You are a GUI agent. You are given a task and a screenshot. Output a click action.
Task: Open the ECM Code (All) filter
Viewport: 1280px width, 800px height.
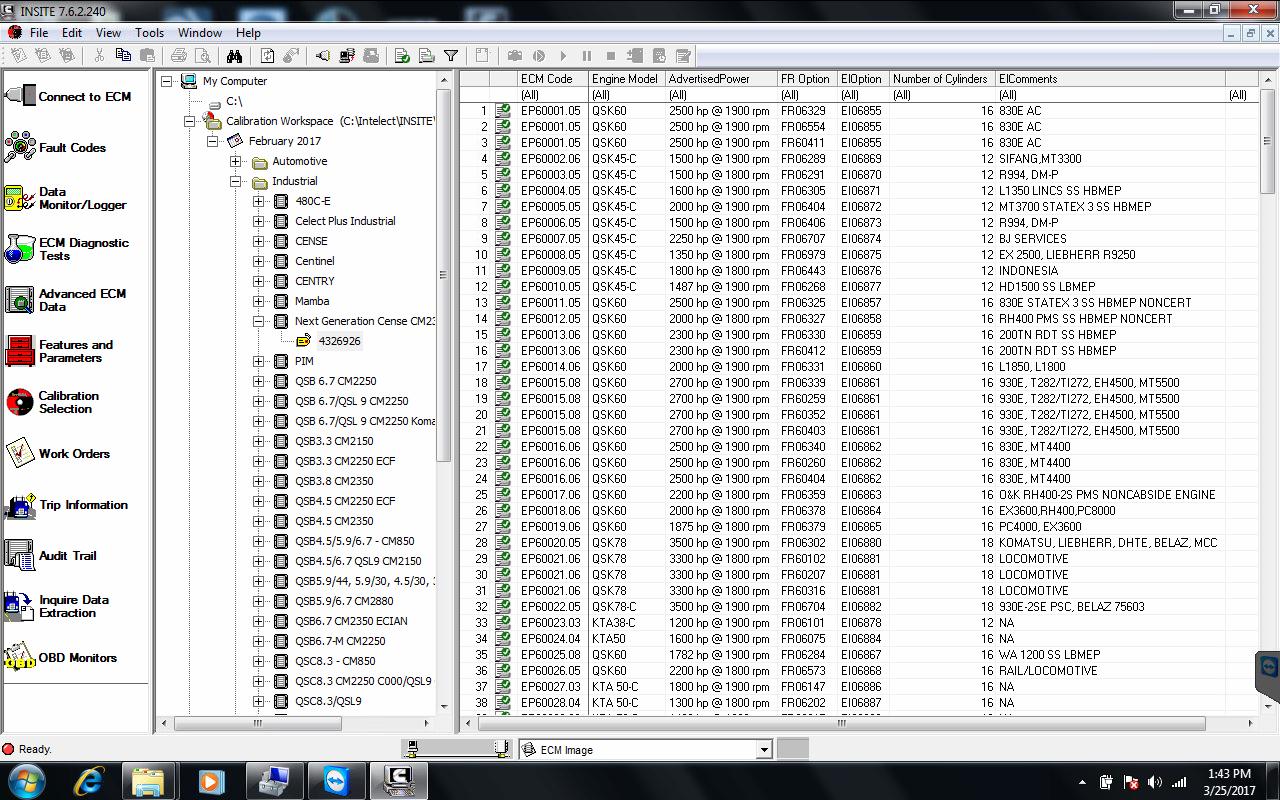click(x=552, y=95)
